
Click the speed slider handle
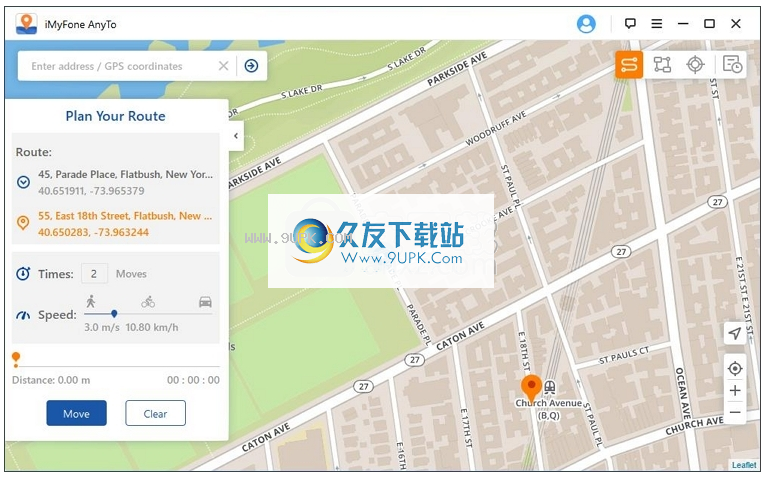click(114, 314)
